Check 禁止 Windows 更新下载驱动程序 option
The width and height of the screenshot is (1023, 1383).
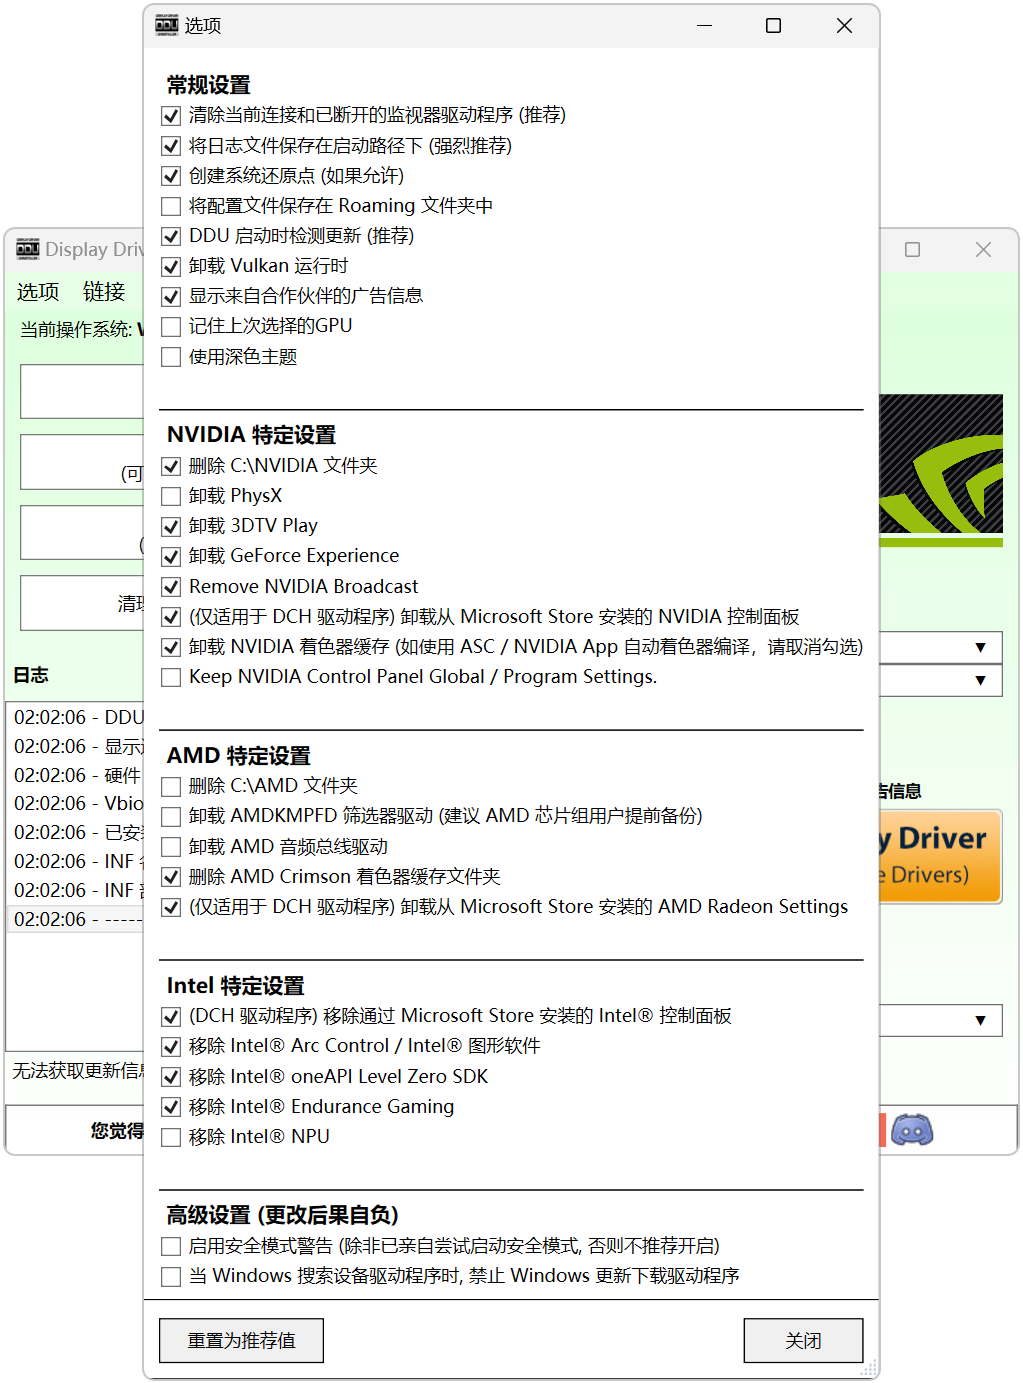pyautogui.click(x=171, y=1276)
